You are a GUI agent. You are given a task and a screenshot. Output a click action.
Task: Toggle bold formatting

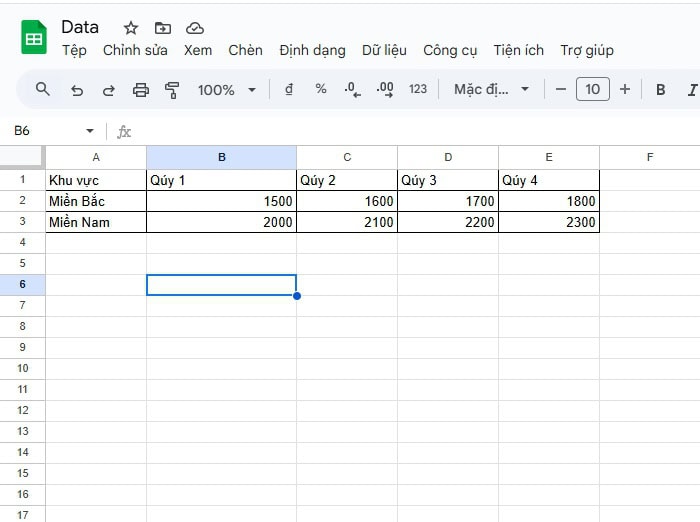pos(660,90)
